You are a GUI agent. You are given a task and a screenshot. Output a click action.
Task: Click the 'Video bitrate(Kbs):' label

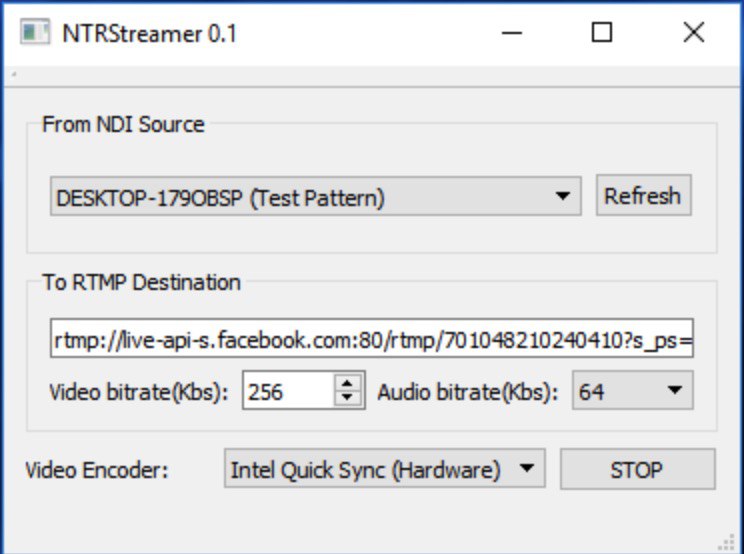139,392
